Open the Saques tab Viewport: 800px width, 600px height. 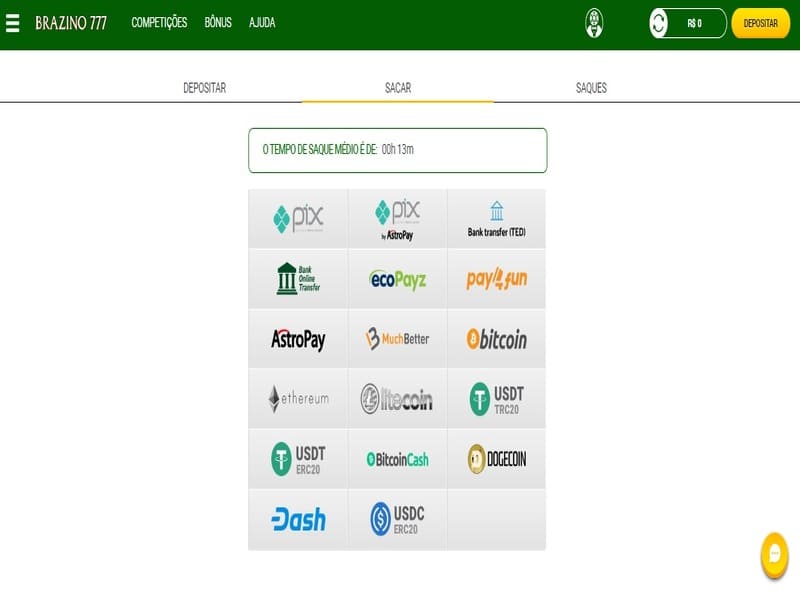click(x=591, y=88)
